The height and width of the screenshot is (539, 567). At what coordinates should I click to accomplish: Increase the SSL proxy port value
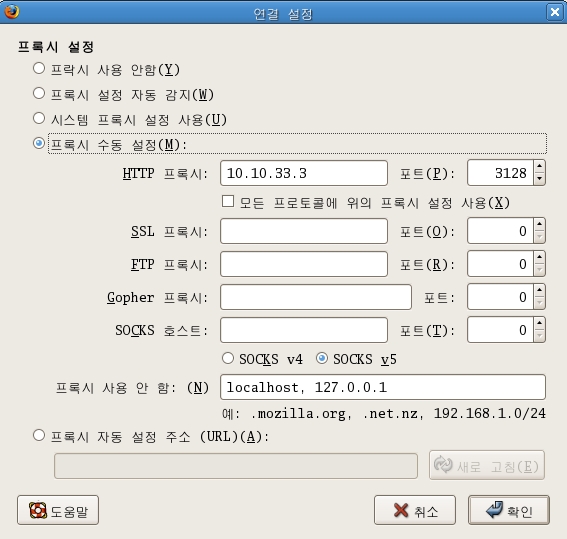tap(540, 224)
